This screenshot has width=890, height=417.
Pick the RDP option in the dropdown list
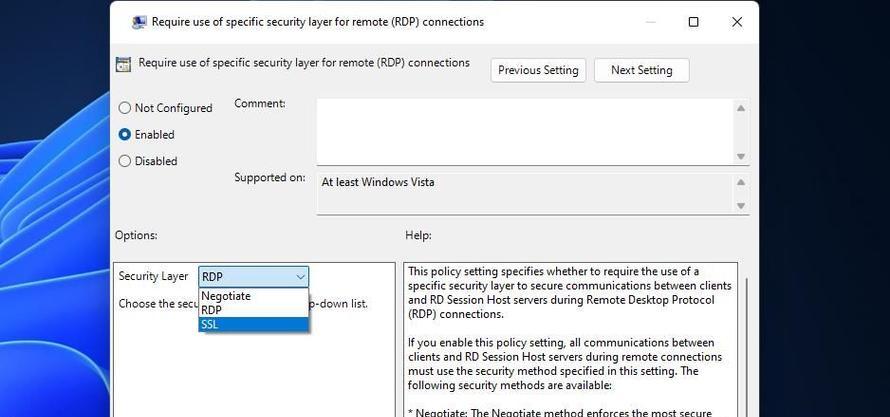tap(212, 310)
